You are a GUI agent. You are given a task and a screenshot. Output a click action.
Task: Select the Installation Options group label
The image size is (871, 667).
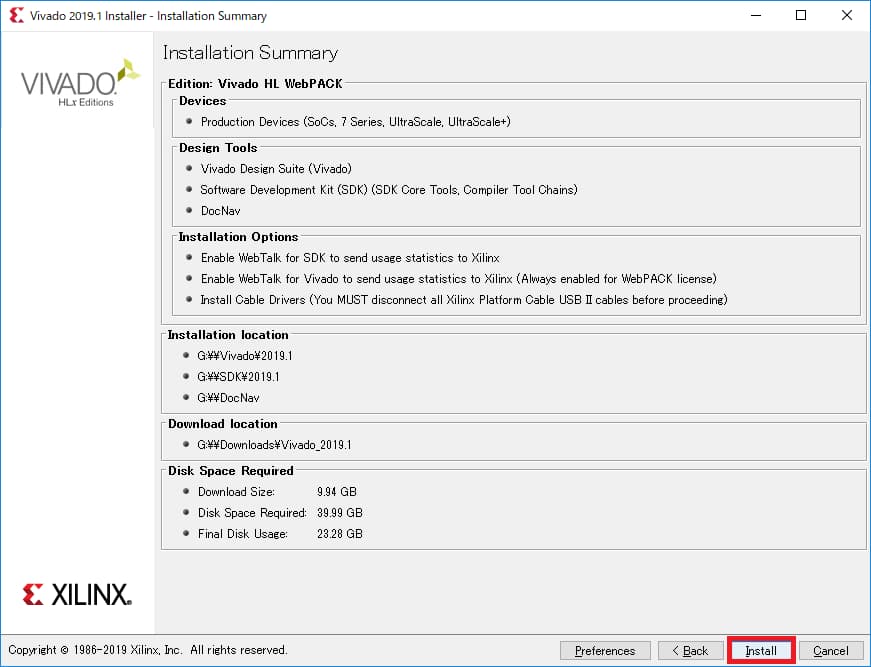238,237
